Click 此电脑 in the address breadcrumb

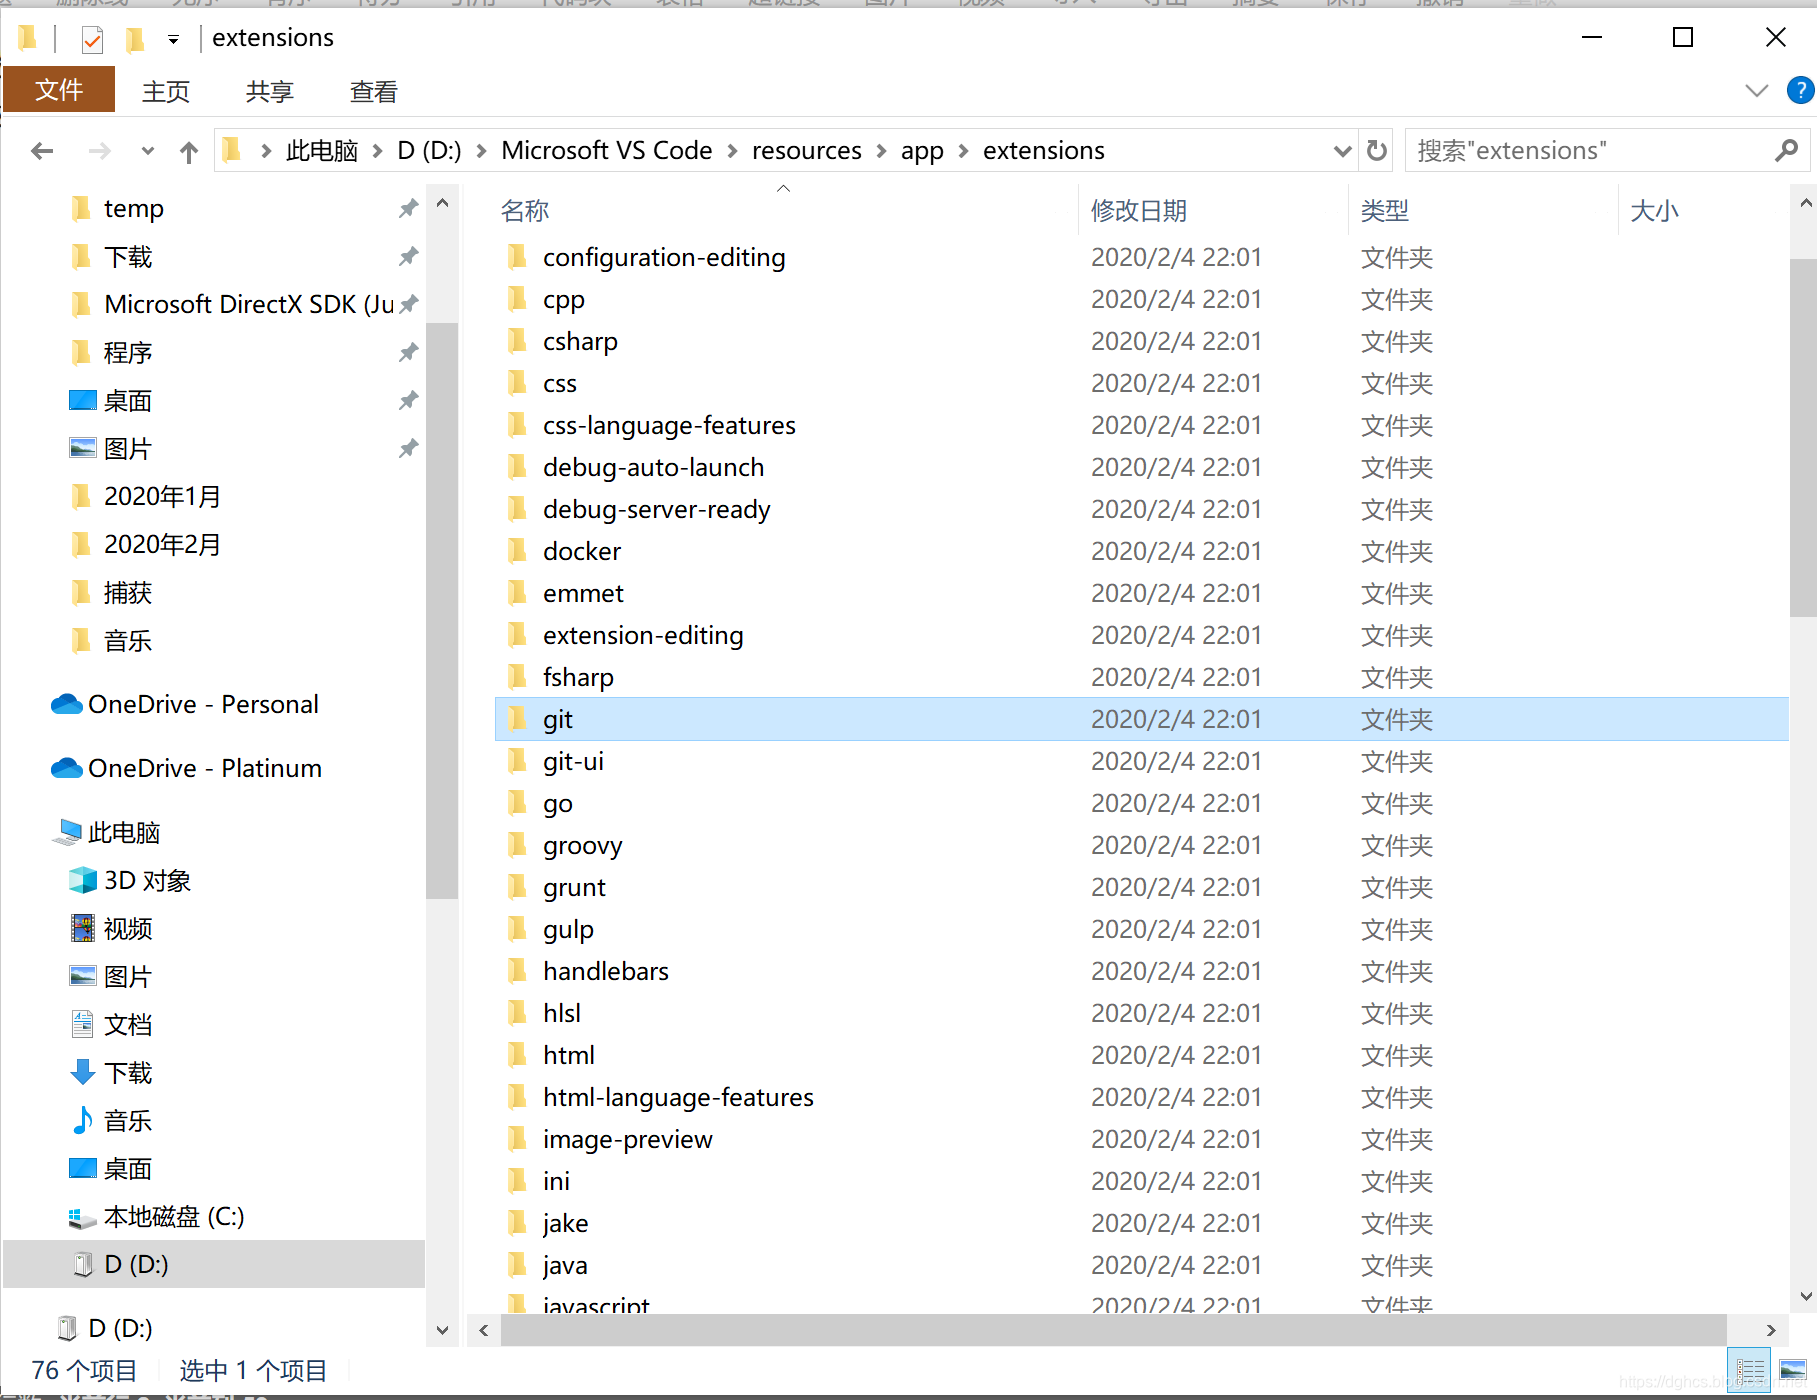tap(322, 151)
